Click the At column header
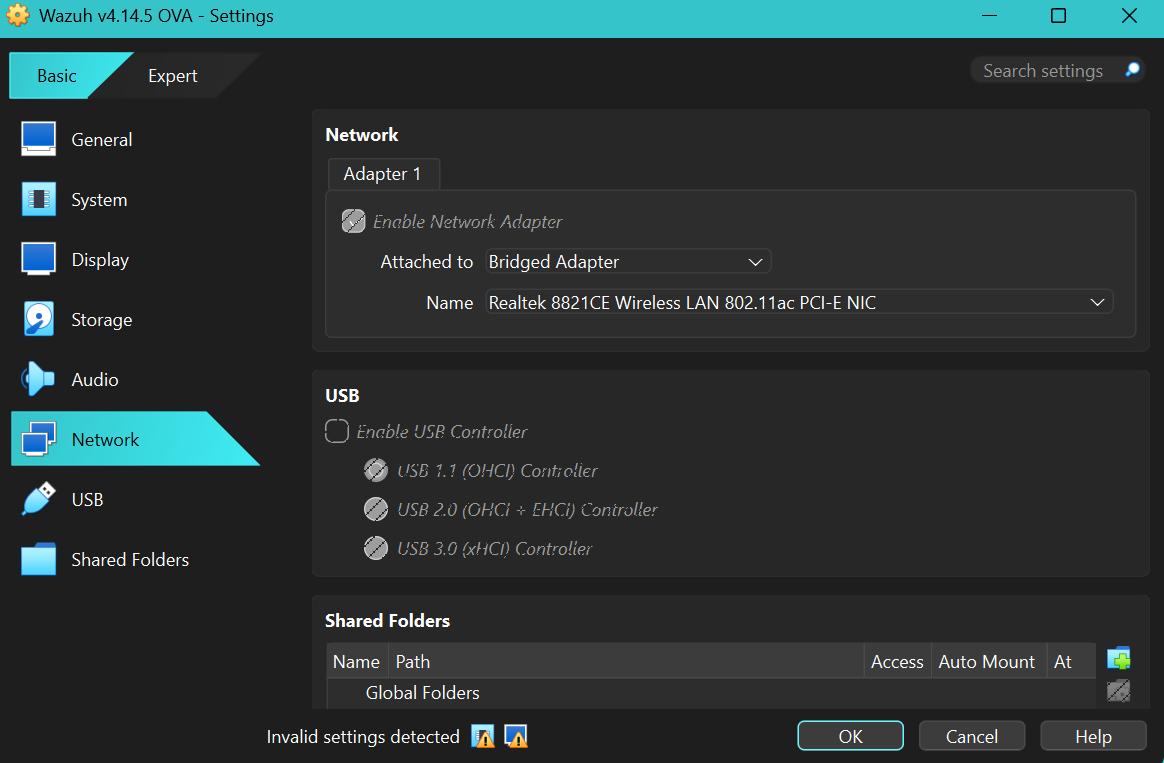 click(1071, 661)
